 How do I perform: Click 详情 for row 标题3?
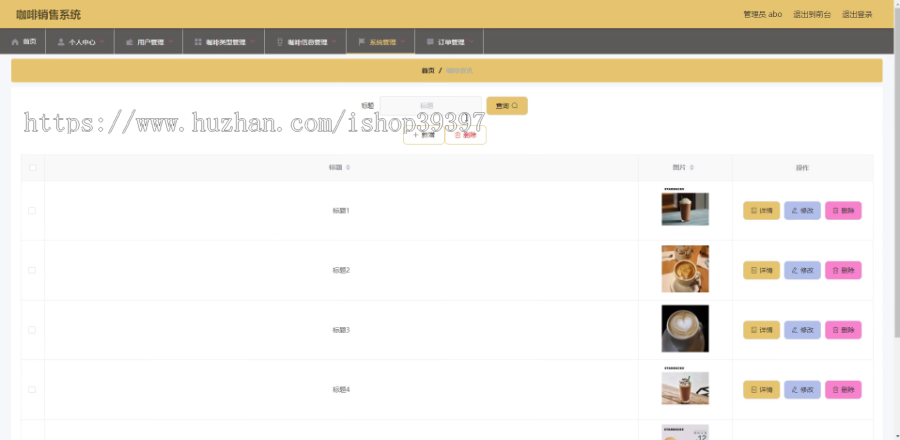(762, 330)
